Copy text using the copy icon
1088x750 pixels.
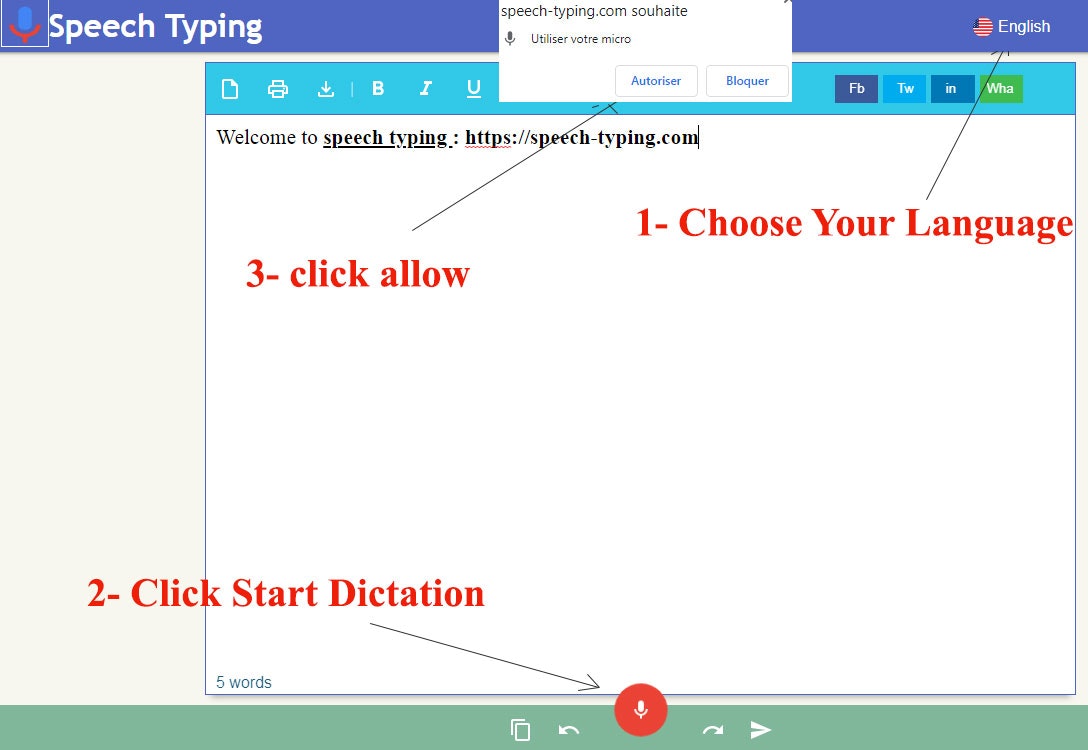coord(520,730)
